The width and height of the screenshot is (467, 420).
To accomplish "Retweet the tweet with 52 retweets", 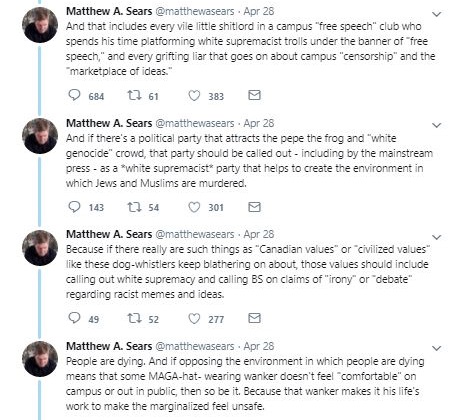I will [x=134, y=318].
